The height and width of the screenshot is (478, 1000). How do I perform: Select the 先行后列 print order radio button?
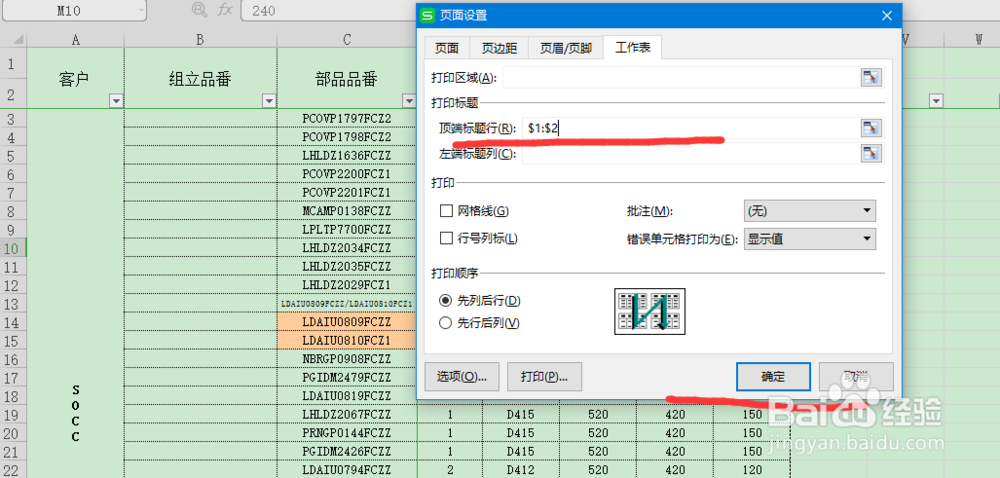click(446, 323)
